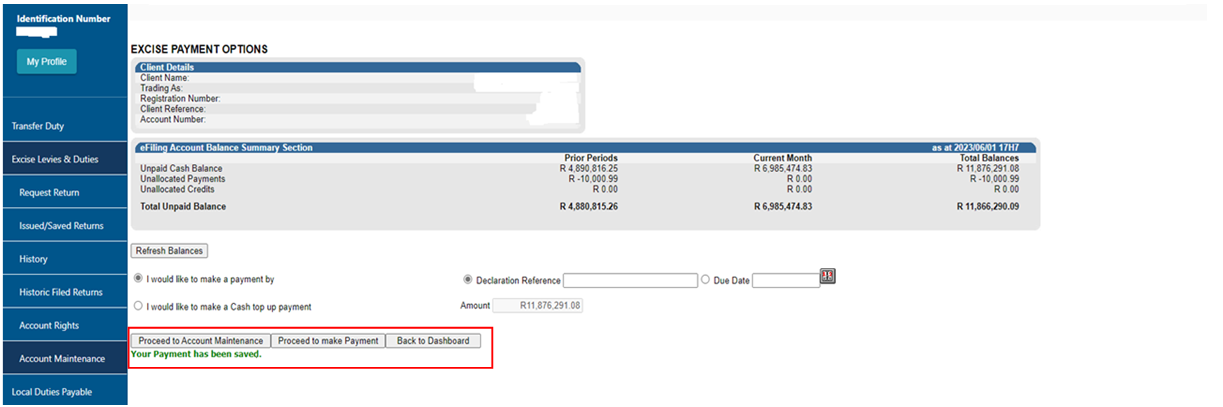This screenshot has width=1223, height=407.
Task: Open Transfer Duty in sidebar
Action: [38, 126]
